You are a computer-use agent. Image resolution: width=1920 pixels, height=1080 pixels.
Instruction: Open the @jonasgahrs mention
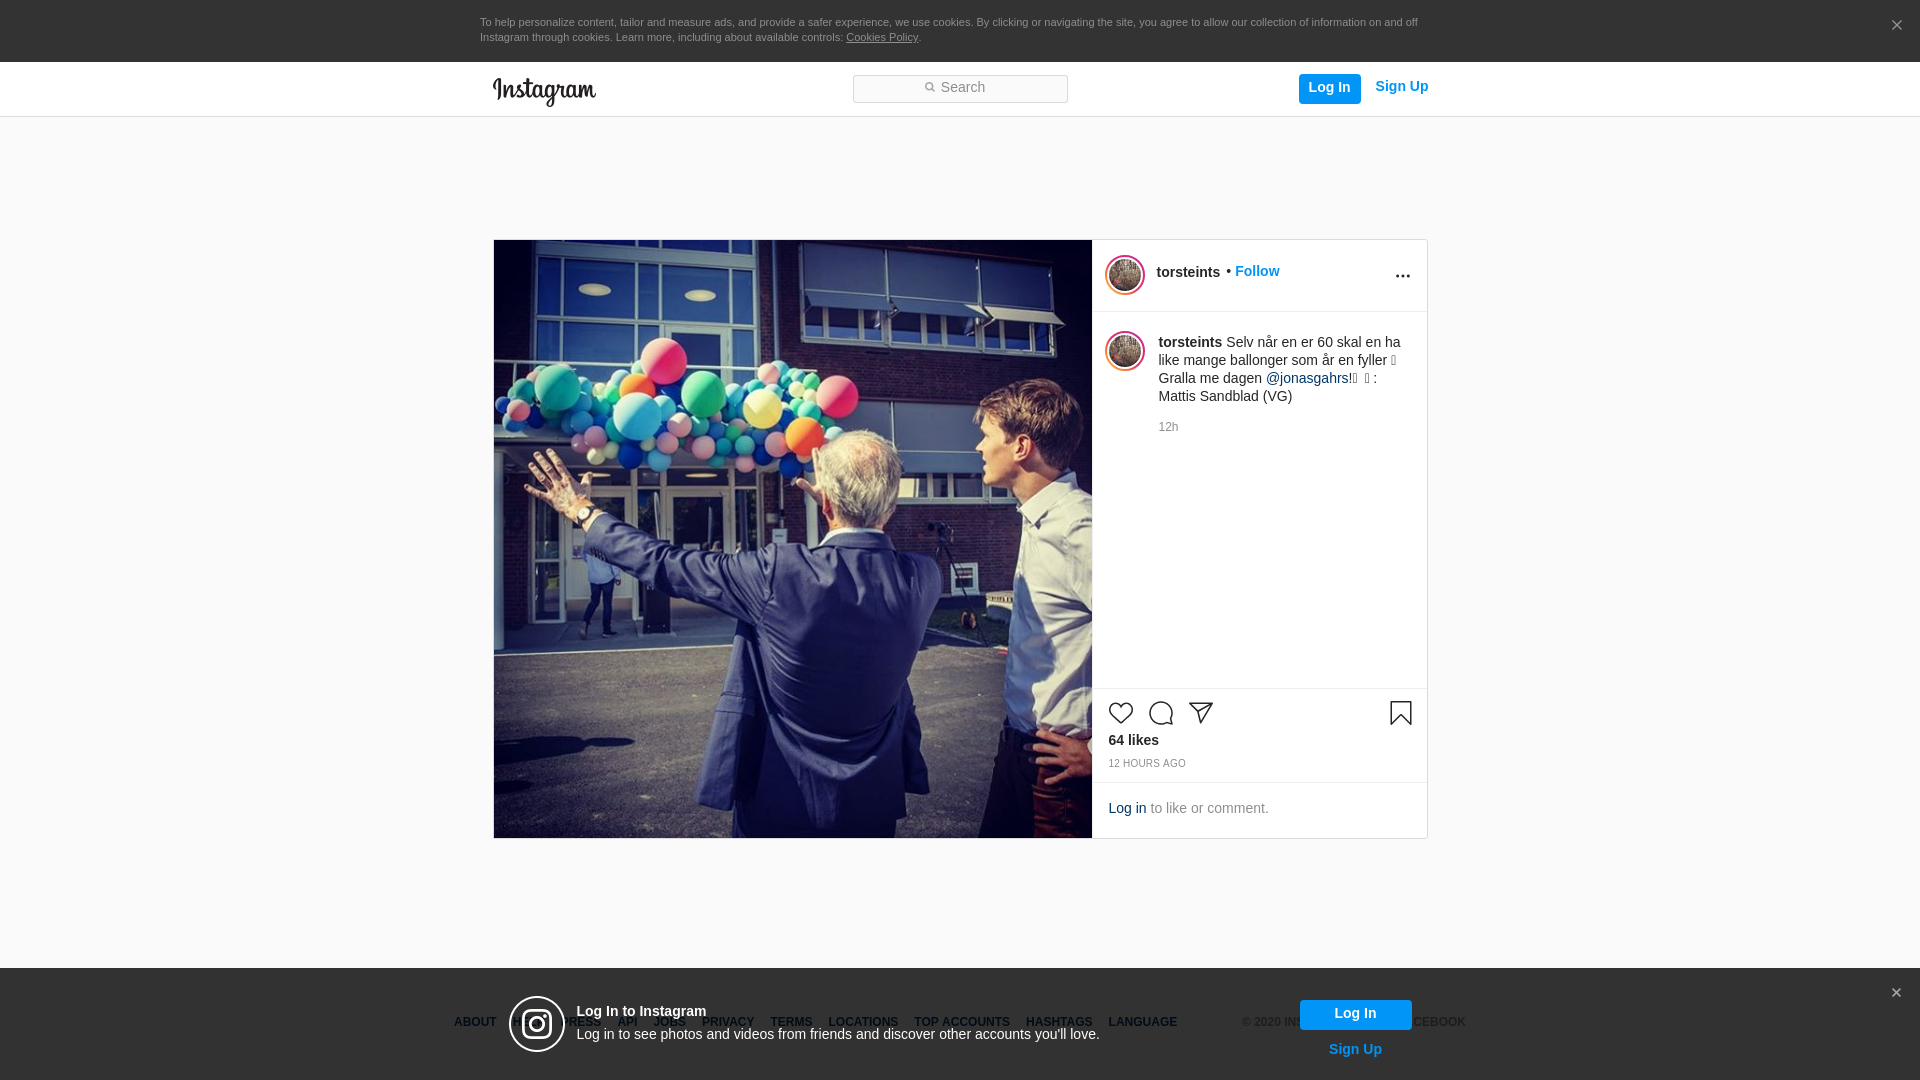1307,378
